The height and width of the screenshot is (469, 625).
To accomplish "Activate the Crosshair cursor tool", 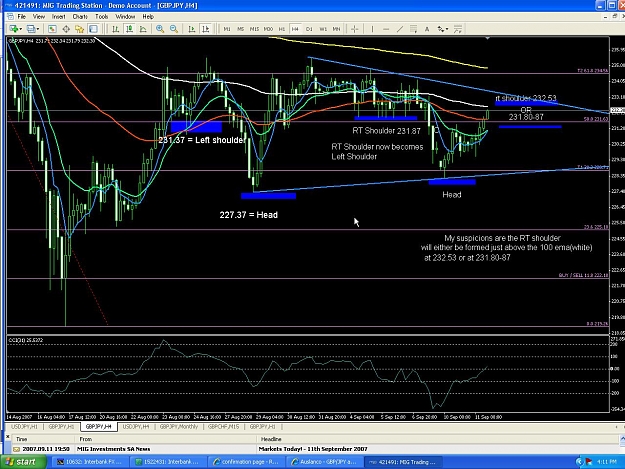I will click(354, 29).
